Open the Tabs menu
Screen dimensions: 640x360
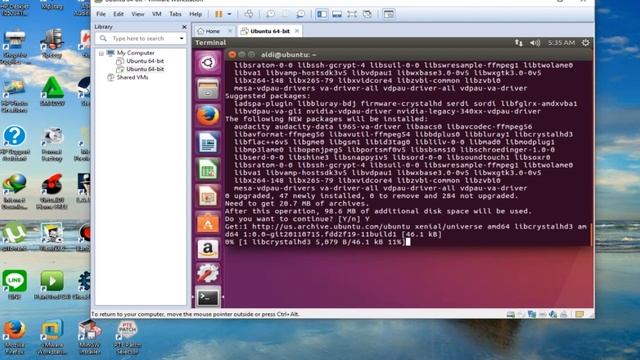(176, 14)
